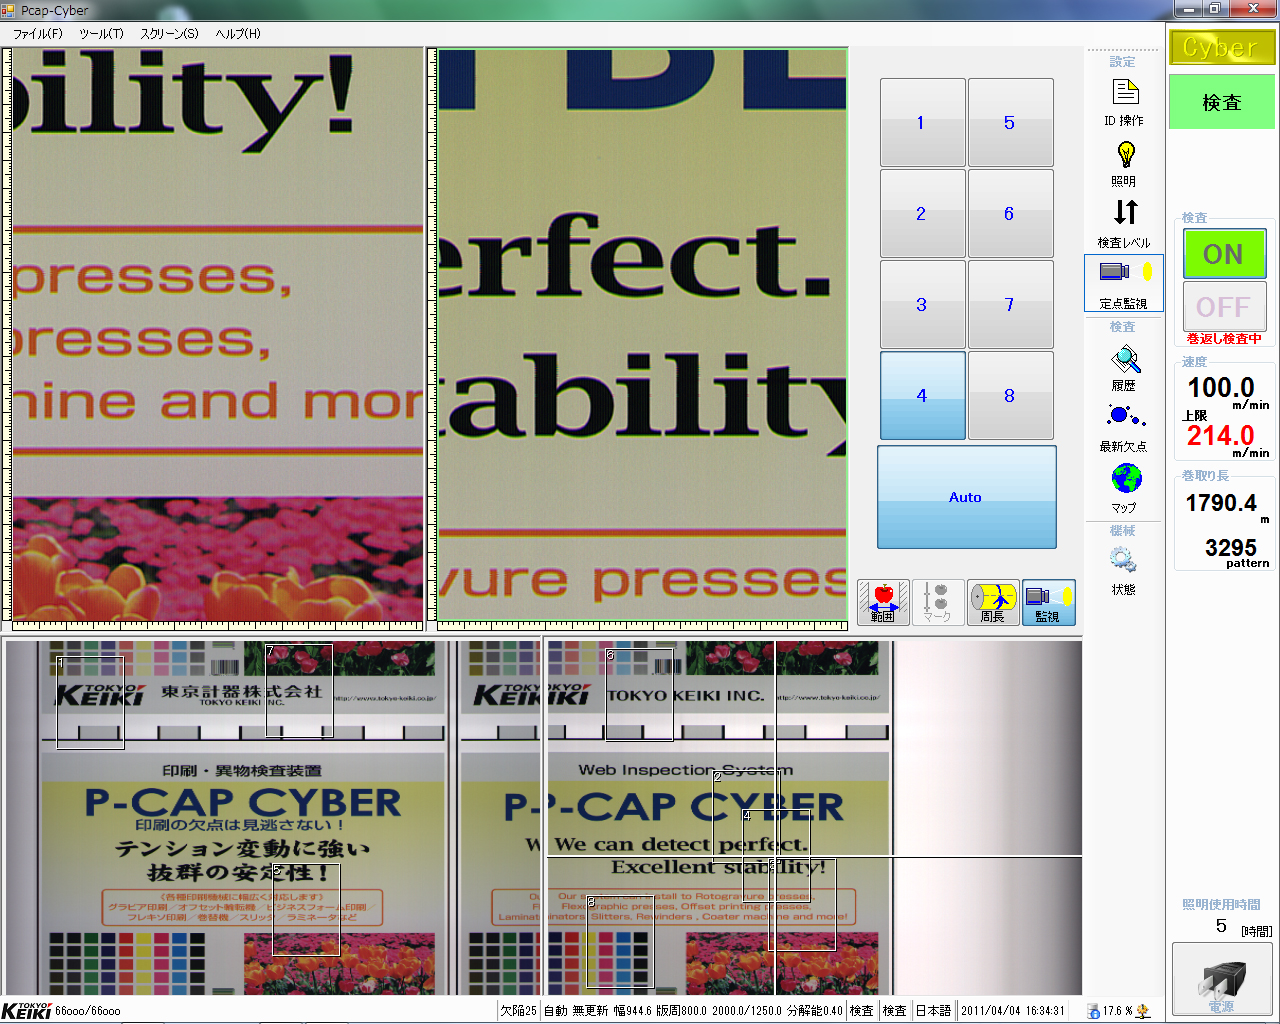This screenshot has width=1280, height=1024.
Task: Click the left zoomed camera preview
Action: [218, 334]
